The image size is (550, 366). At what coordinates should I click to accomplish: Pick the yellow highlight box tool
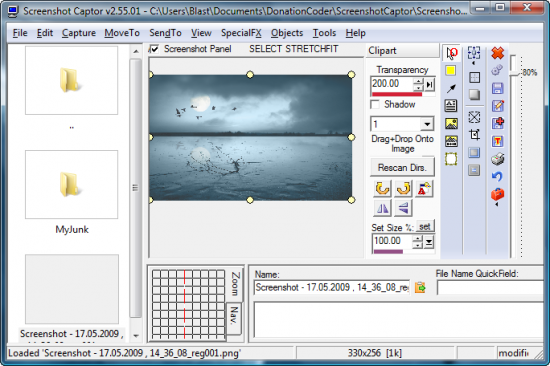451,71
